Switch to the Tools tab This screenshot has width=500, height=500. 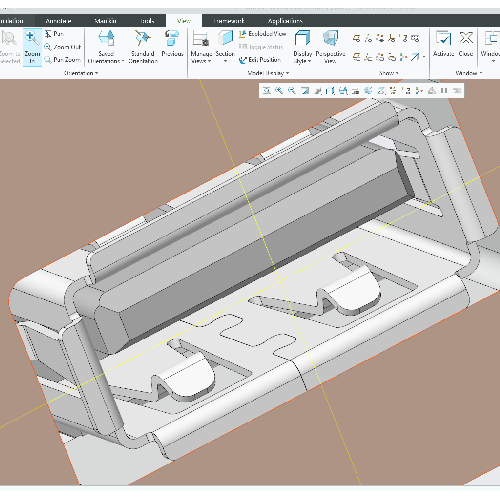point(147,21)
